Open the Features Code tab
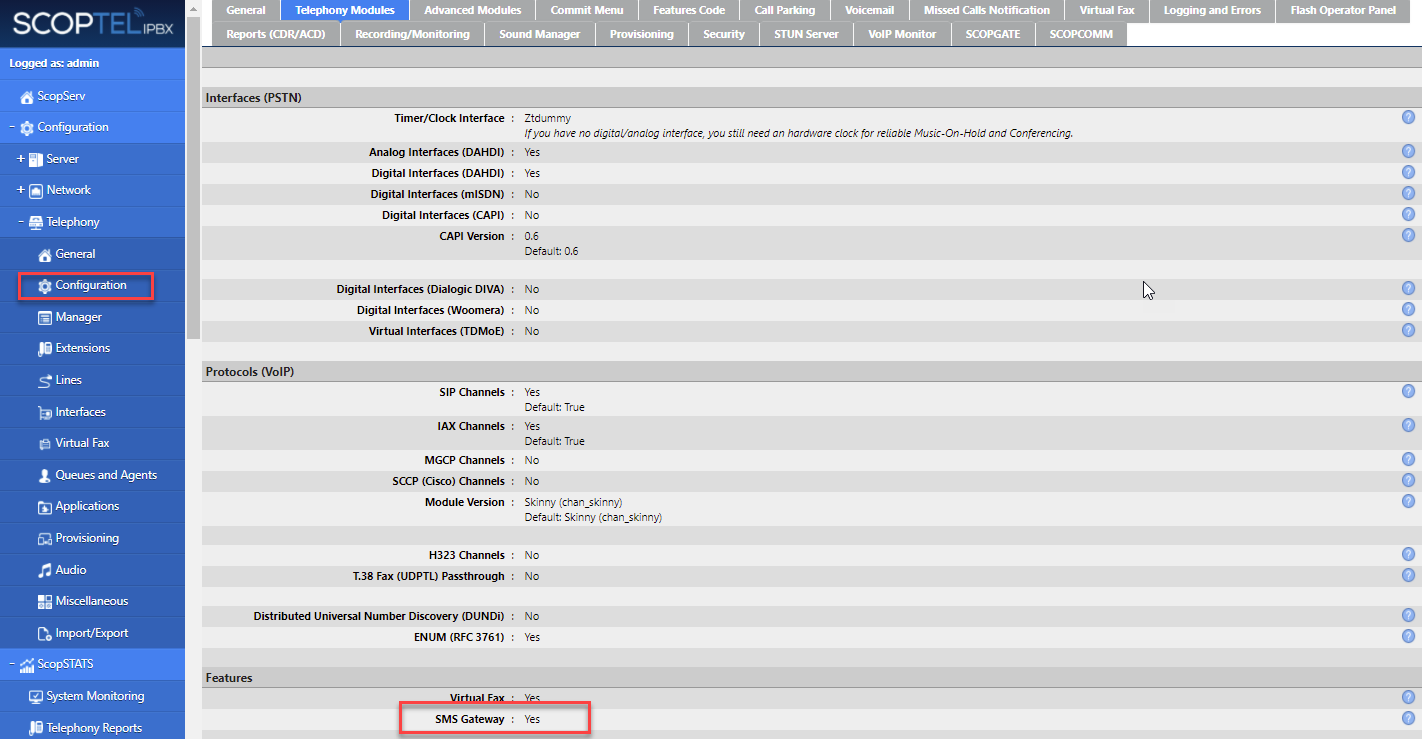This screenshot has height=739, width=1422. click(x=689, y=10)
